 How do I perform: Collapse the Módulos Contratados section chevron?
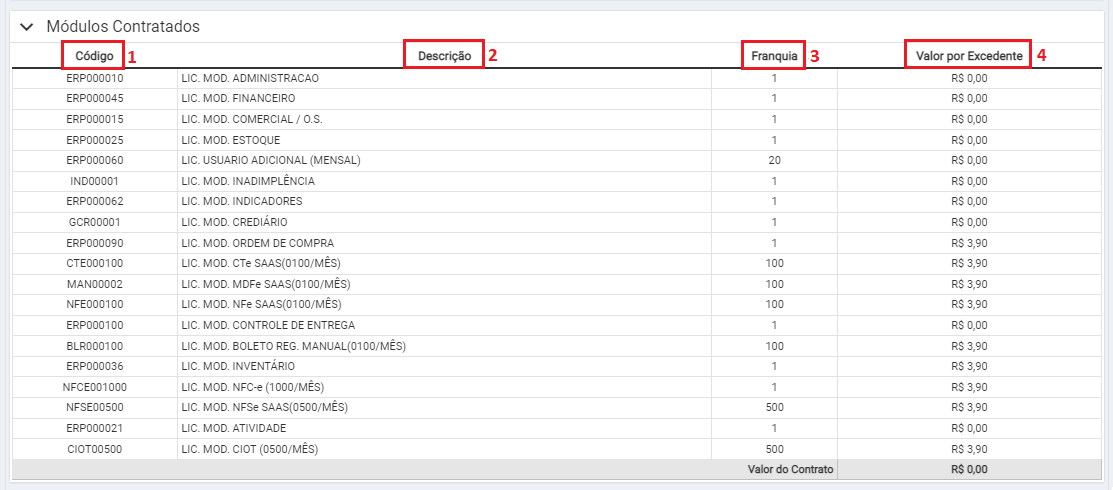27,27
